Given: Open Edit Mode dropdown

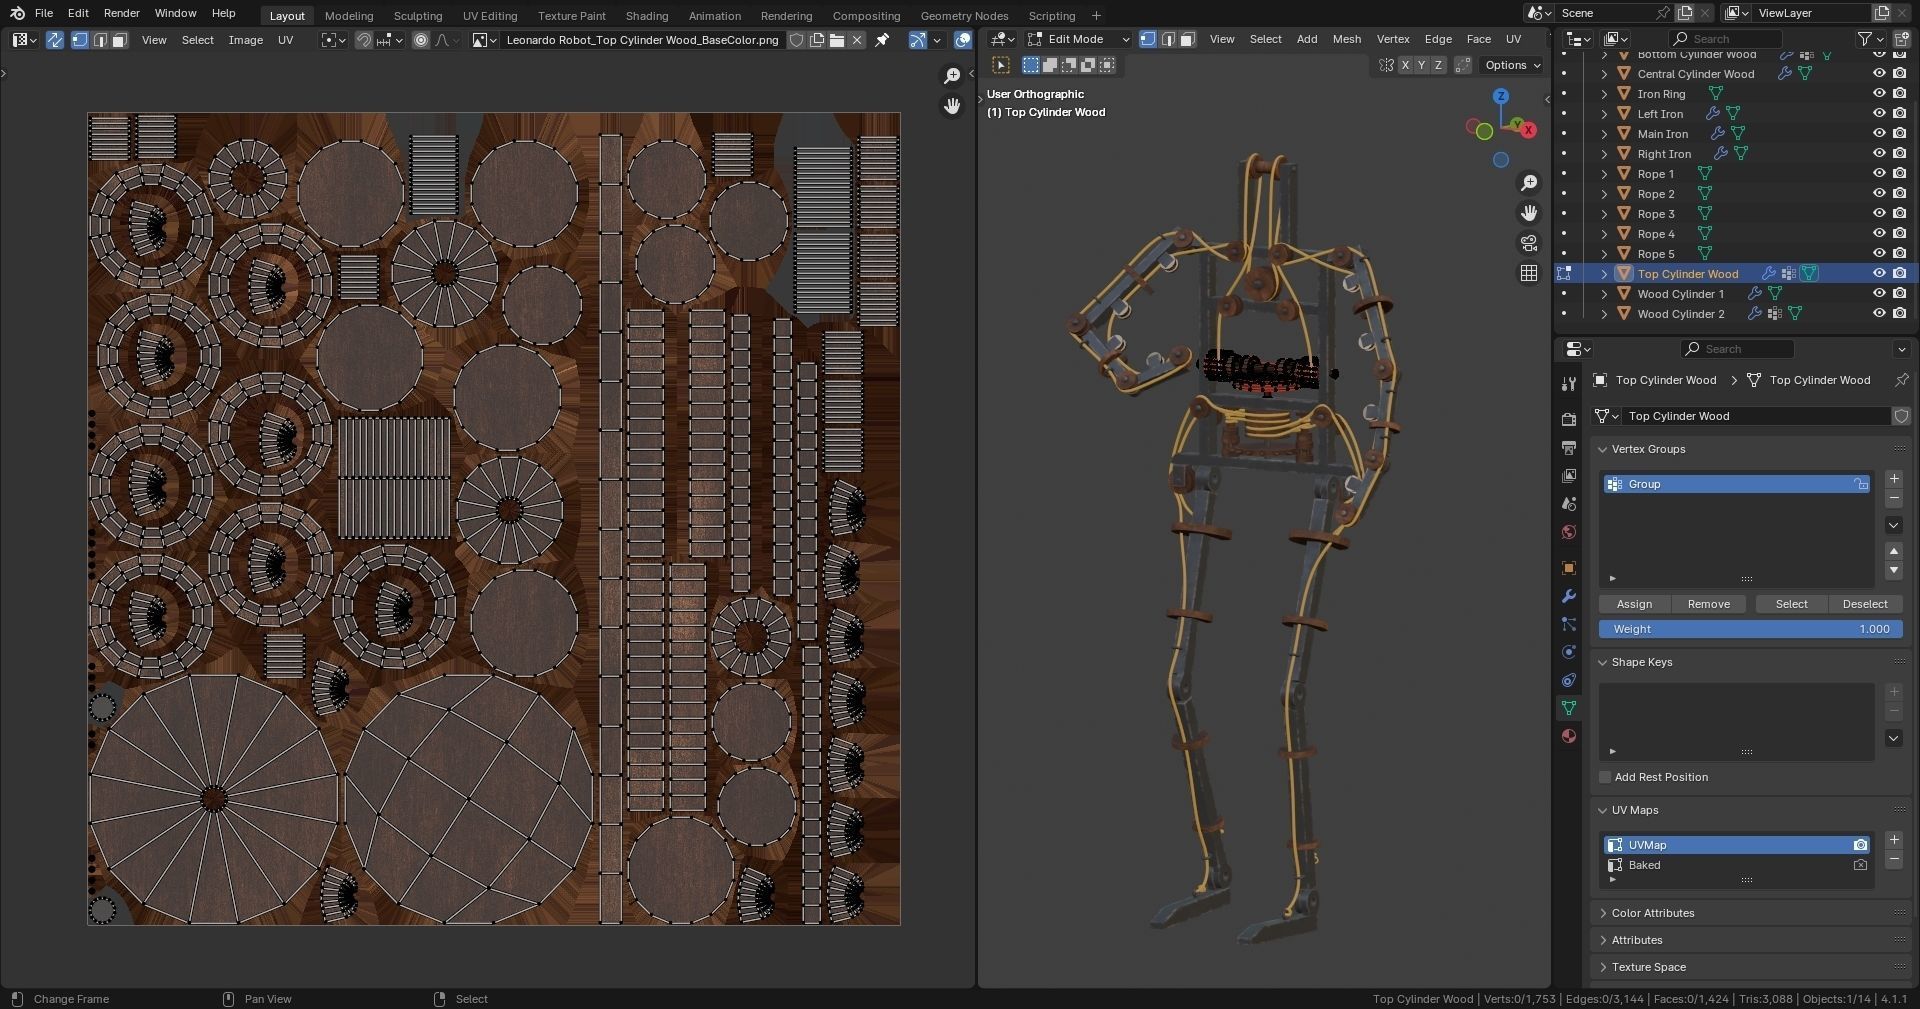Looking at the screenshot, I should (1078, 39).
